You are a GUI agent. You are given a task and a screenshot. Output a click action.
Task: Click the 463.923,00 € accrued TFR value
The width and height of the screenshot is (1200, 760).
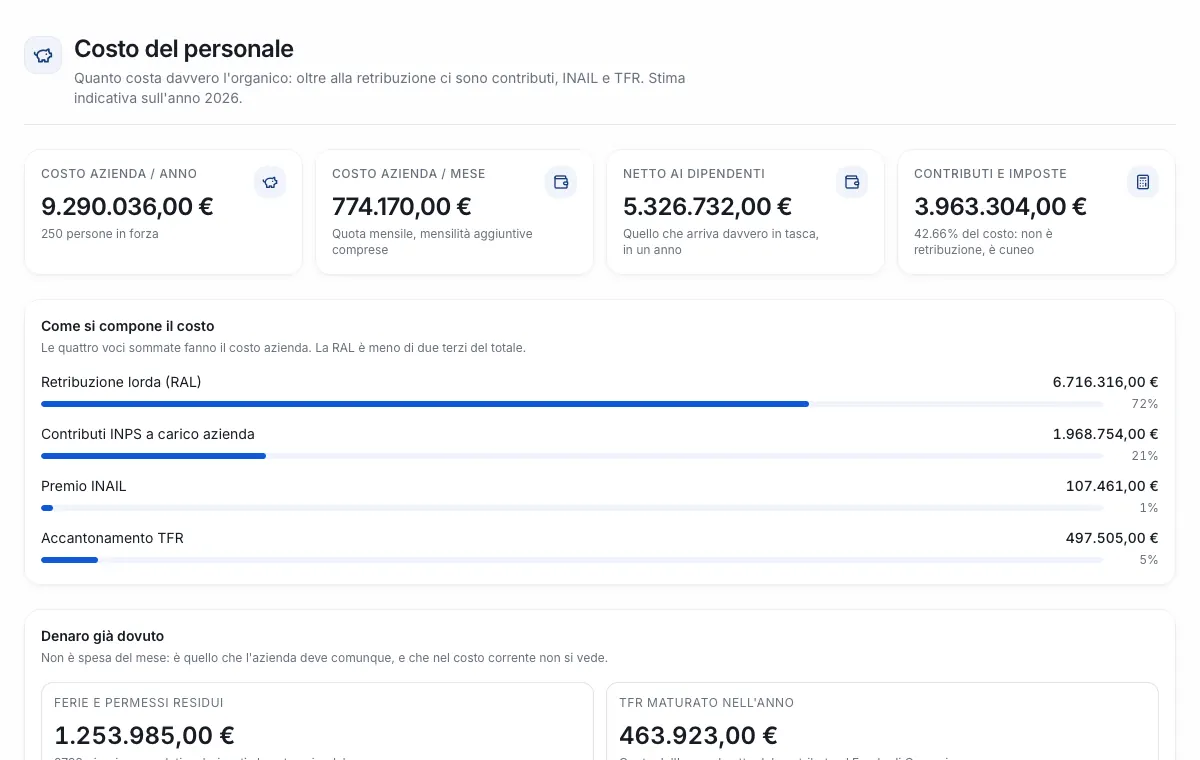tap(698, 736)
